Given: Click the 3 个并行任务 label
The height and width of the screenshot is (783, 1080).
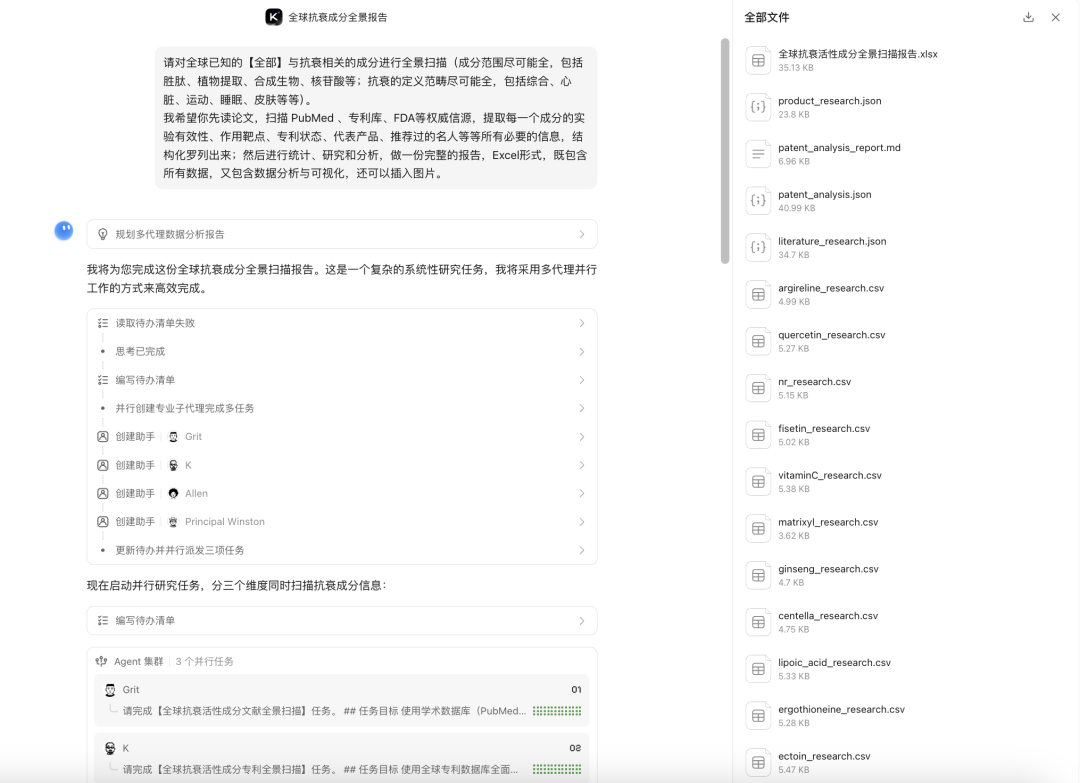Looking at the screenshot, I should click(x=205, y=661).
